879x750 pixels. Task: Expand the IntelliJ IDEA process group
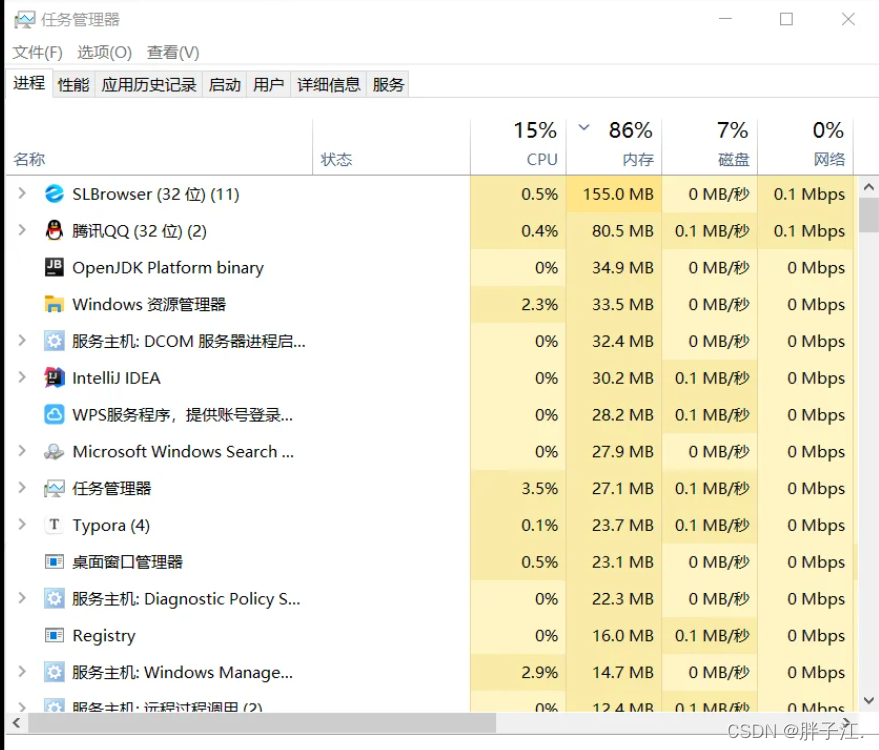pyautogui.click(x=22, y=377)
